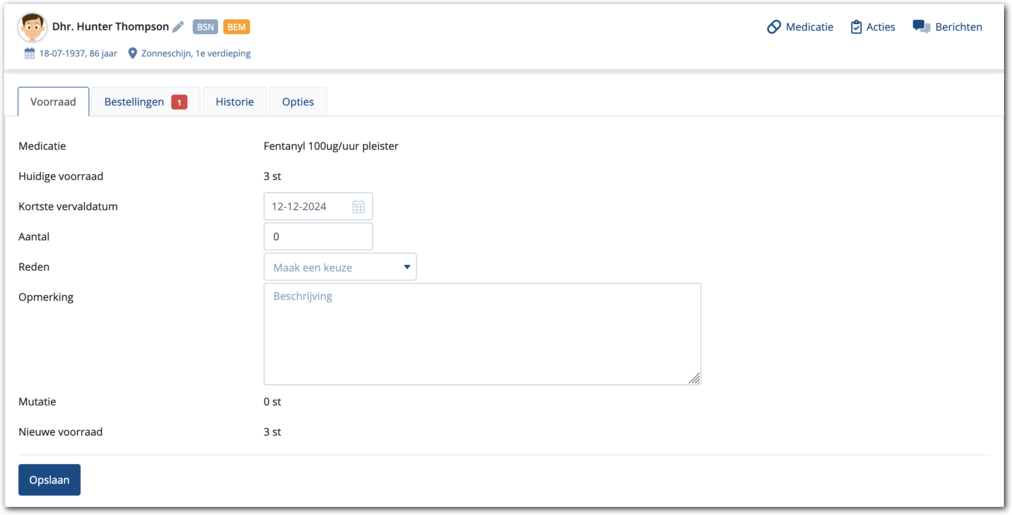Select the Voorraad tab

53,102
